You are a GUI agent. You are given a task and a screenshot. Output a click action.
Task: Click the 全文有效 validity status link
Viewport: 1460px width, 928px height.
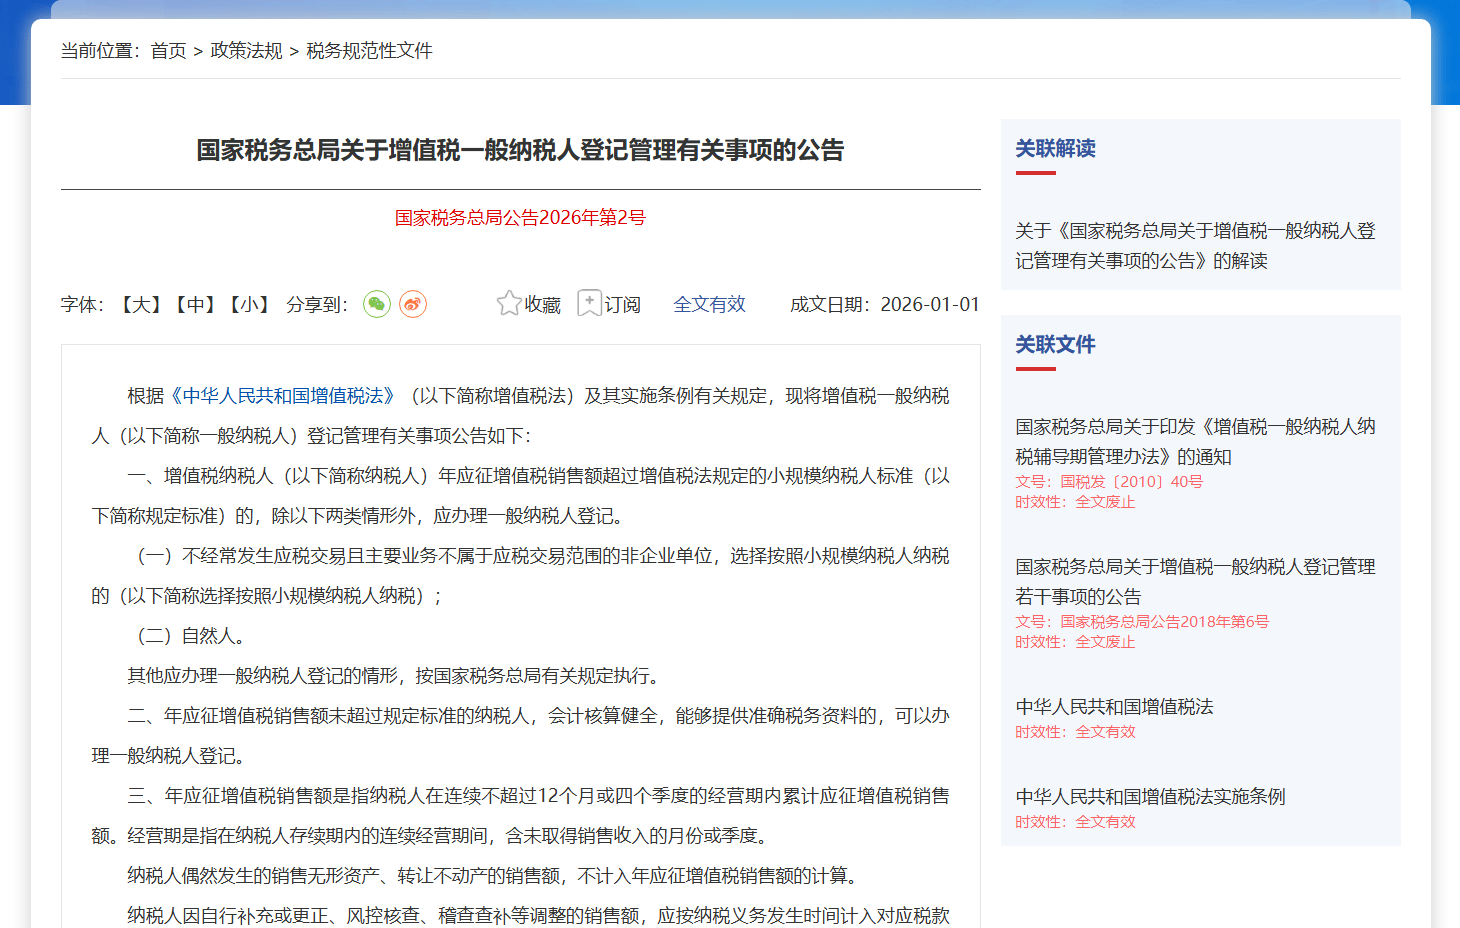709,305
